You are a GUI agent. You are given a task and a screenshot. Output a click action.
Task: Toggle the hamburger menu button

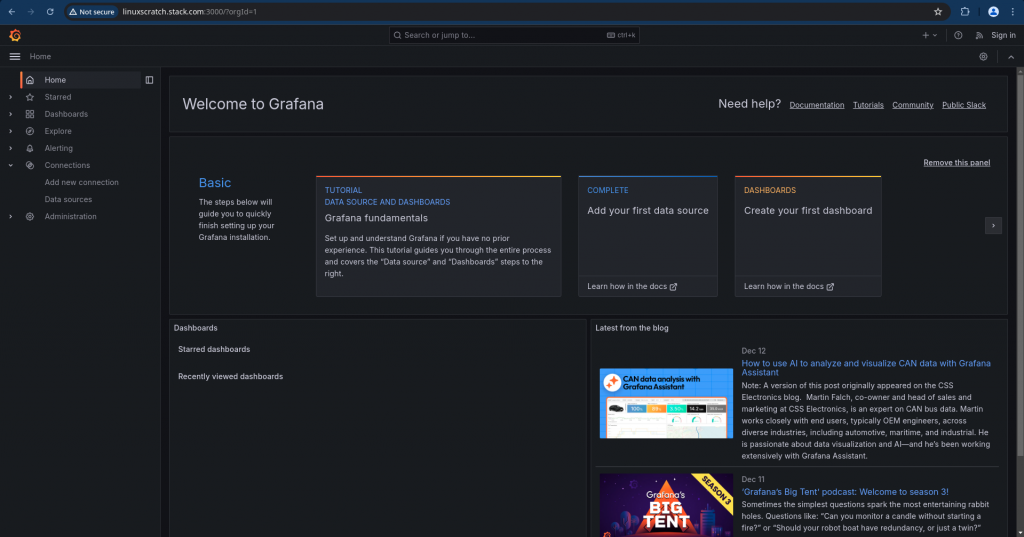(x=15, y=57)
